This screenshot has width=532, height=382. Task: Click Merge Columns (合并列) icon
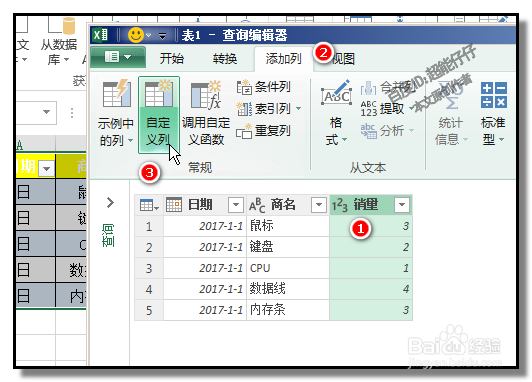368,88
